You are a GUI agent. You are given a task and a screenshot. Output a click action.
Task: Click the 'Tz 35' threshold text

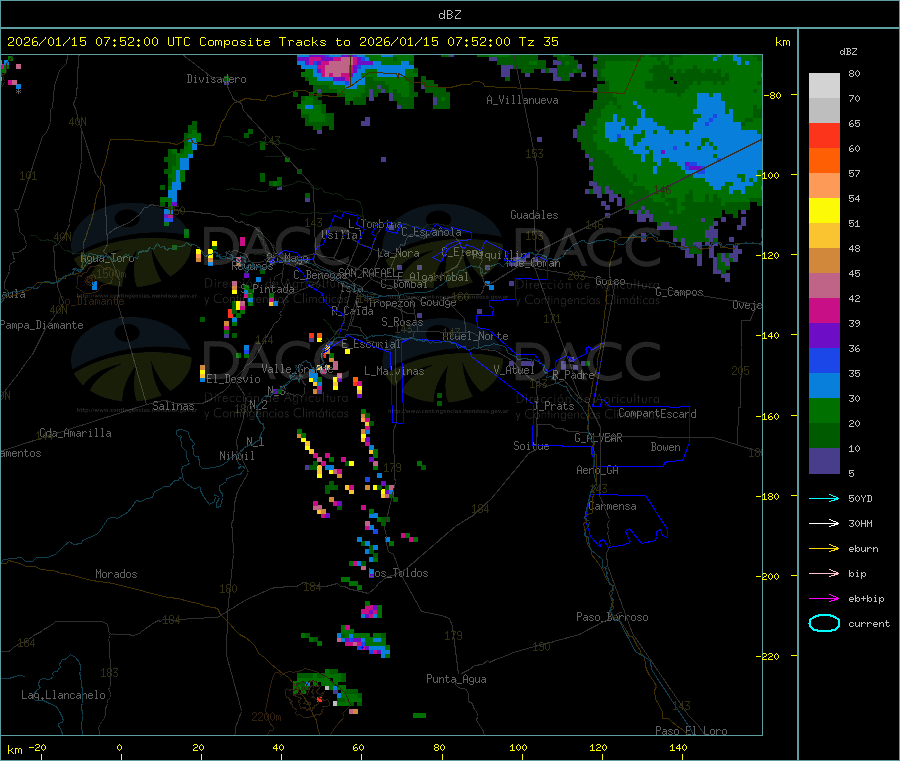[538, 42]
